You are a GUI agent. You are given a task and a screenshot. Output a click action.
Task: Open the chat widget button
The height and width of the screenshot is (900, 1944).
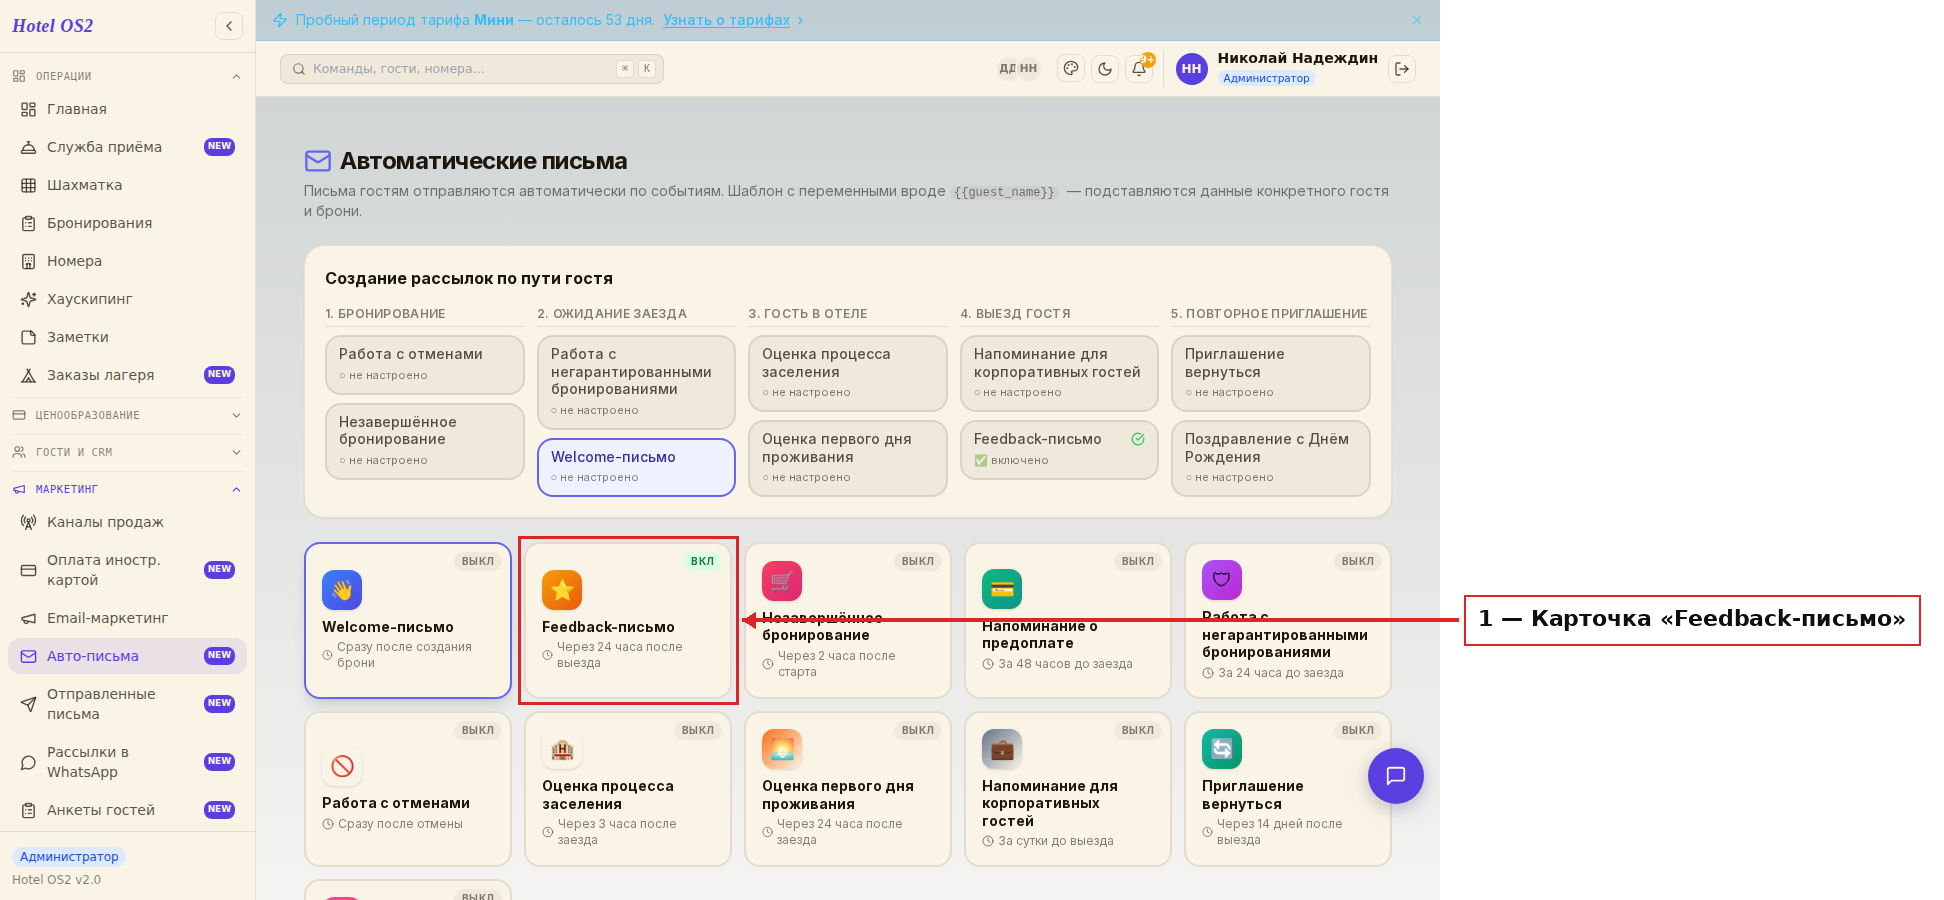pyautogui.click(x=1396, y=776)
